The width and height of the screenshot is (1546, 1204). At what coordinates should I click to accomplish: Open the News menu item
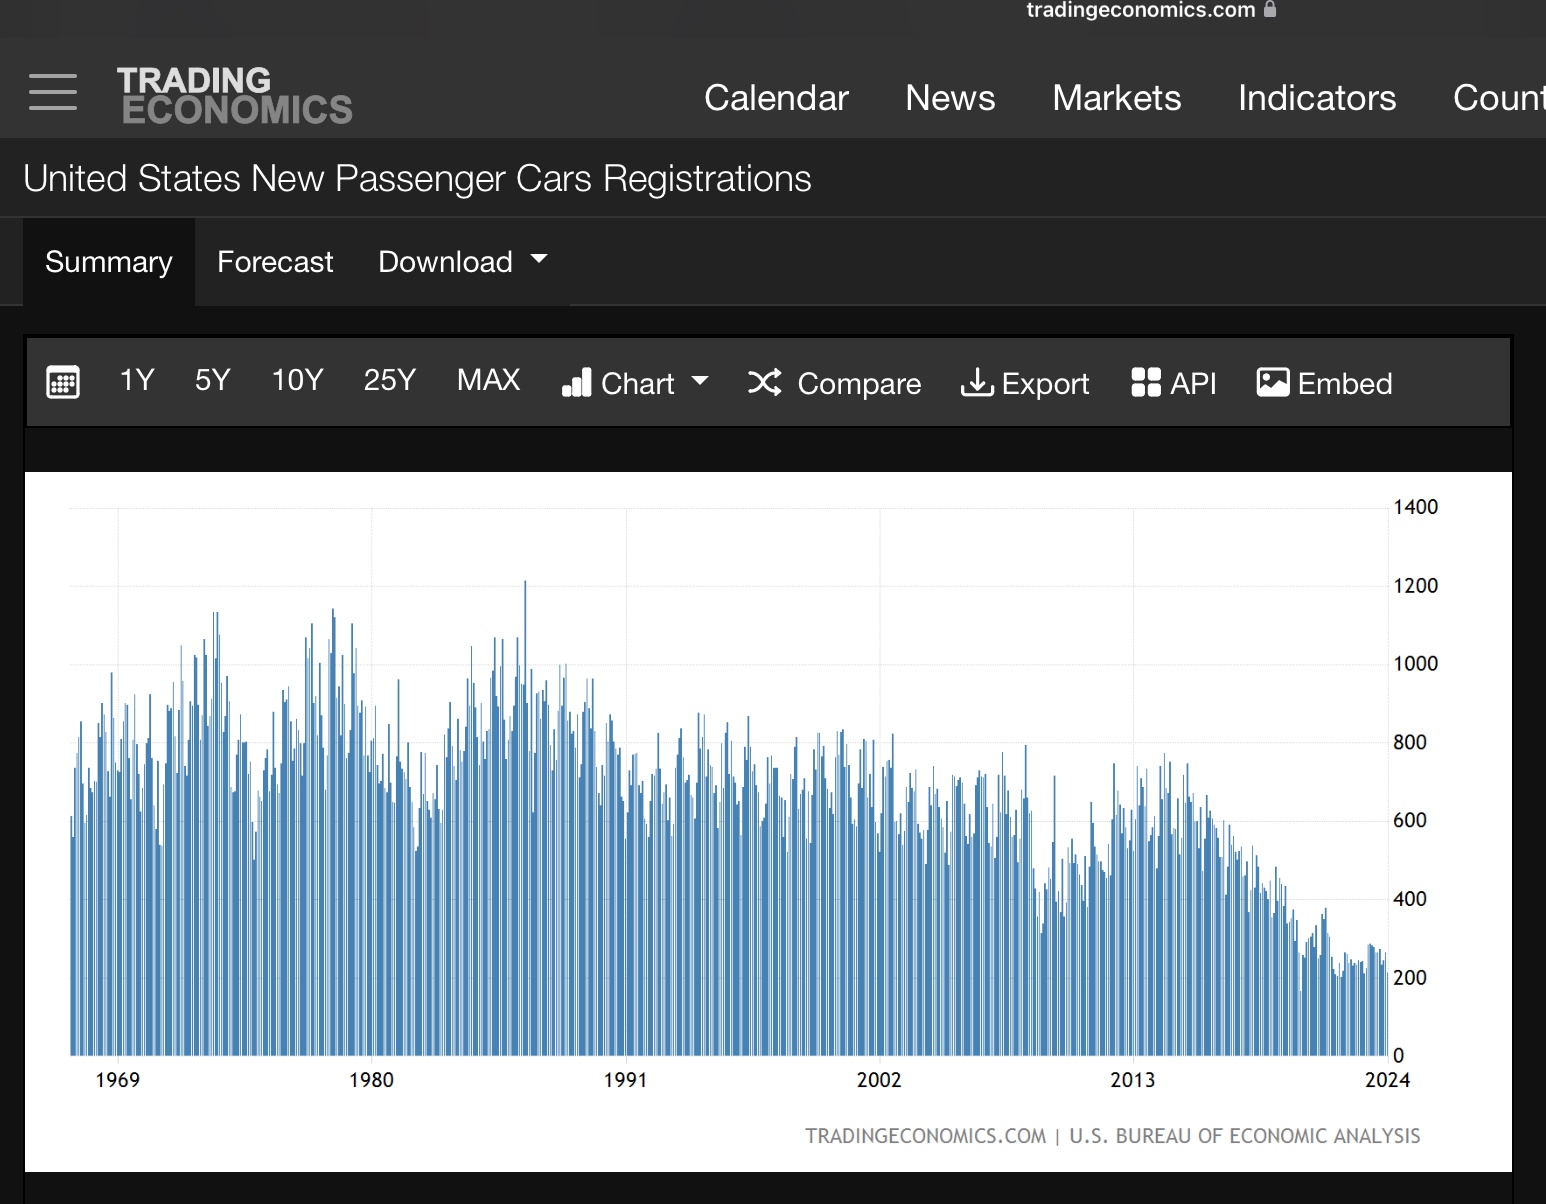click(950, 98)
